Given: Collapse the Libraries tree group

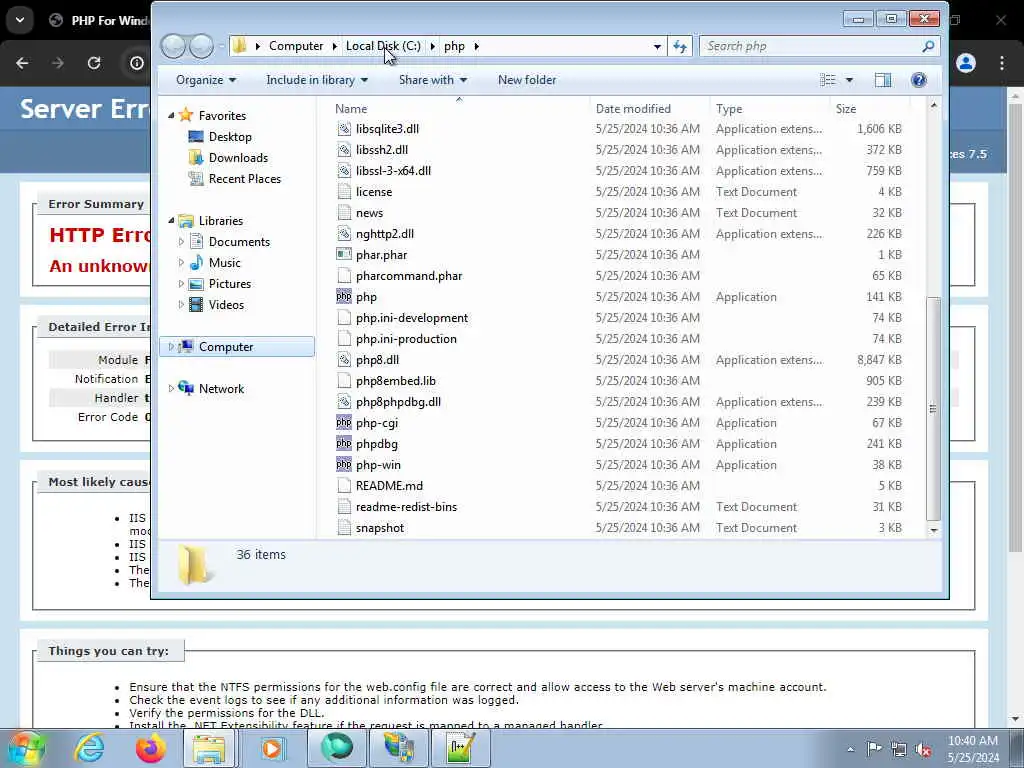Looking at the screenshot, I should click(x=171, y=221).
